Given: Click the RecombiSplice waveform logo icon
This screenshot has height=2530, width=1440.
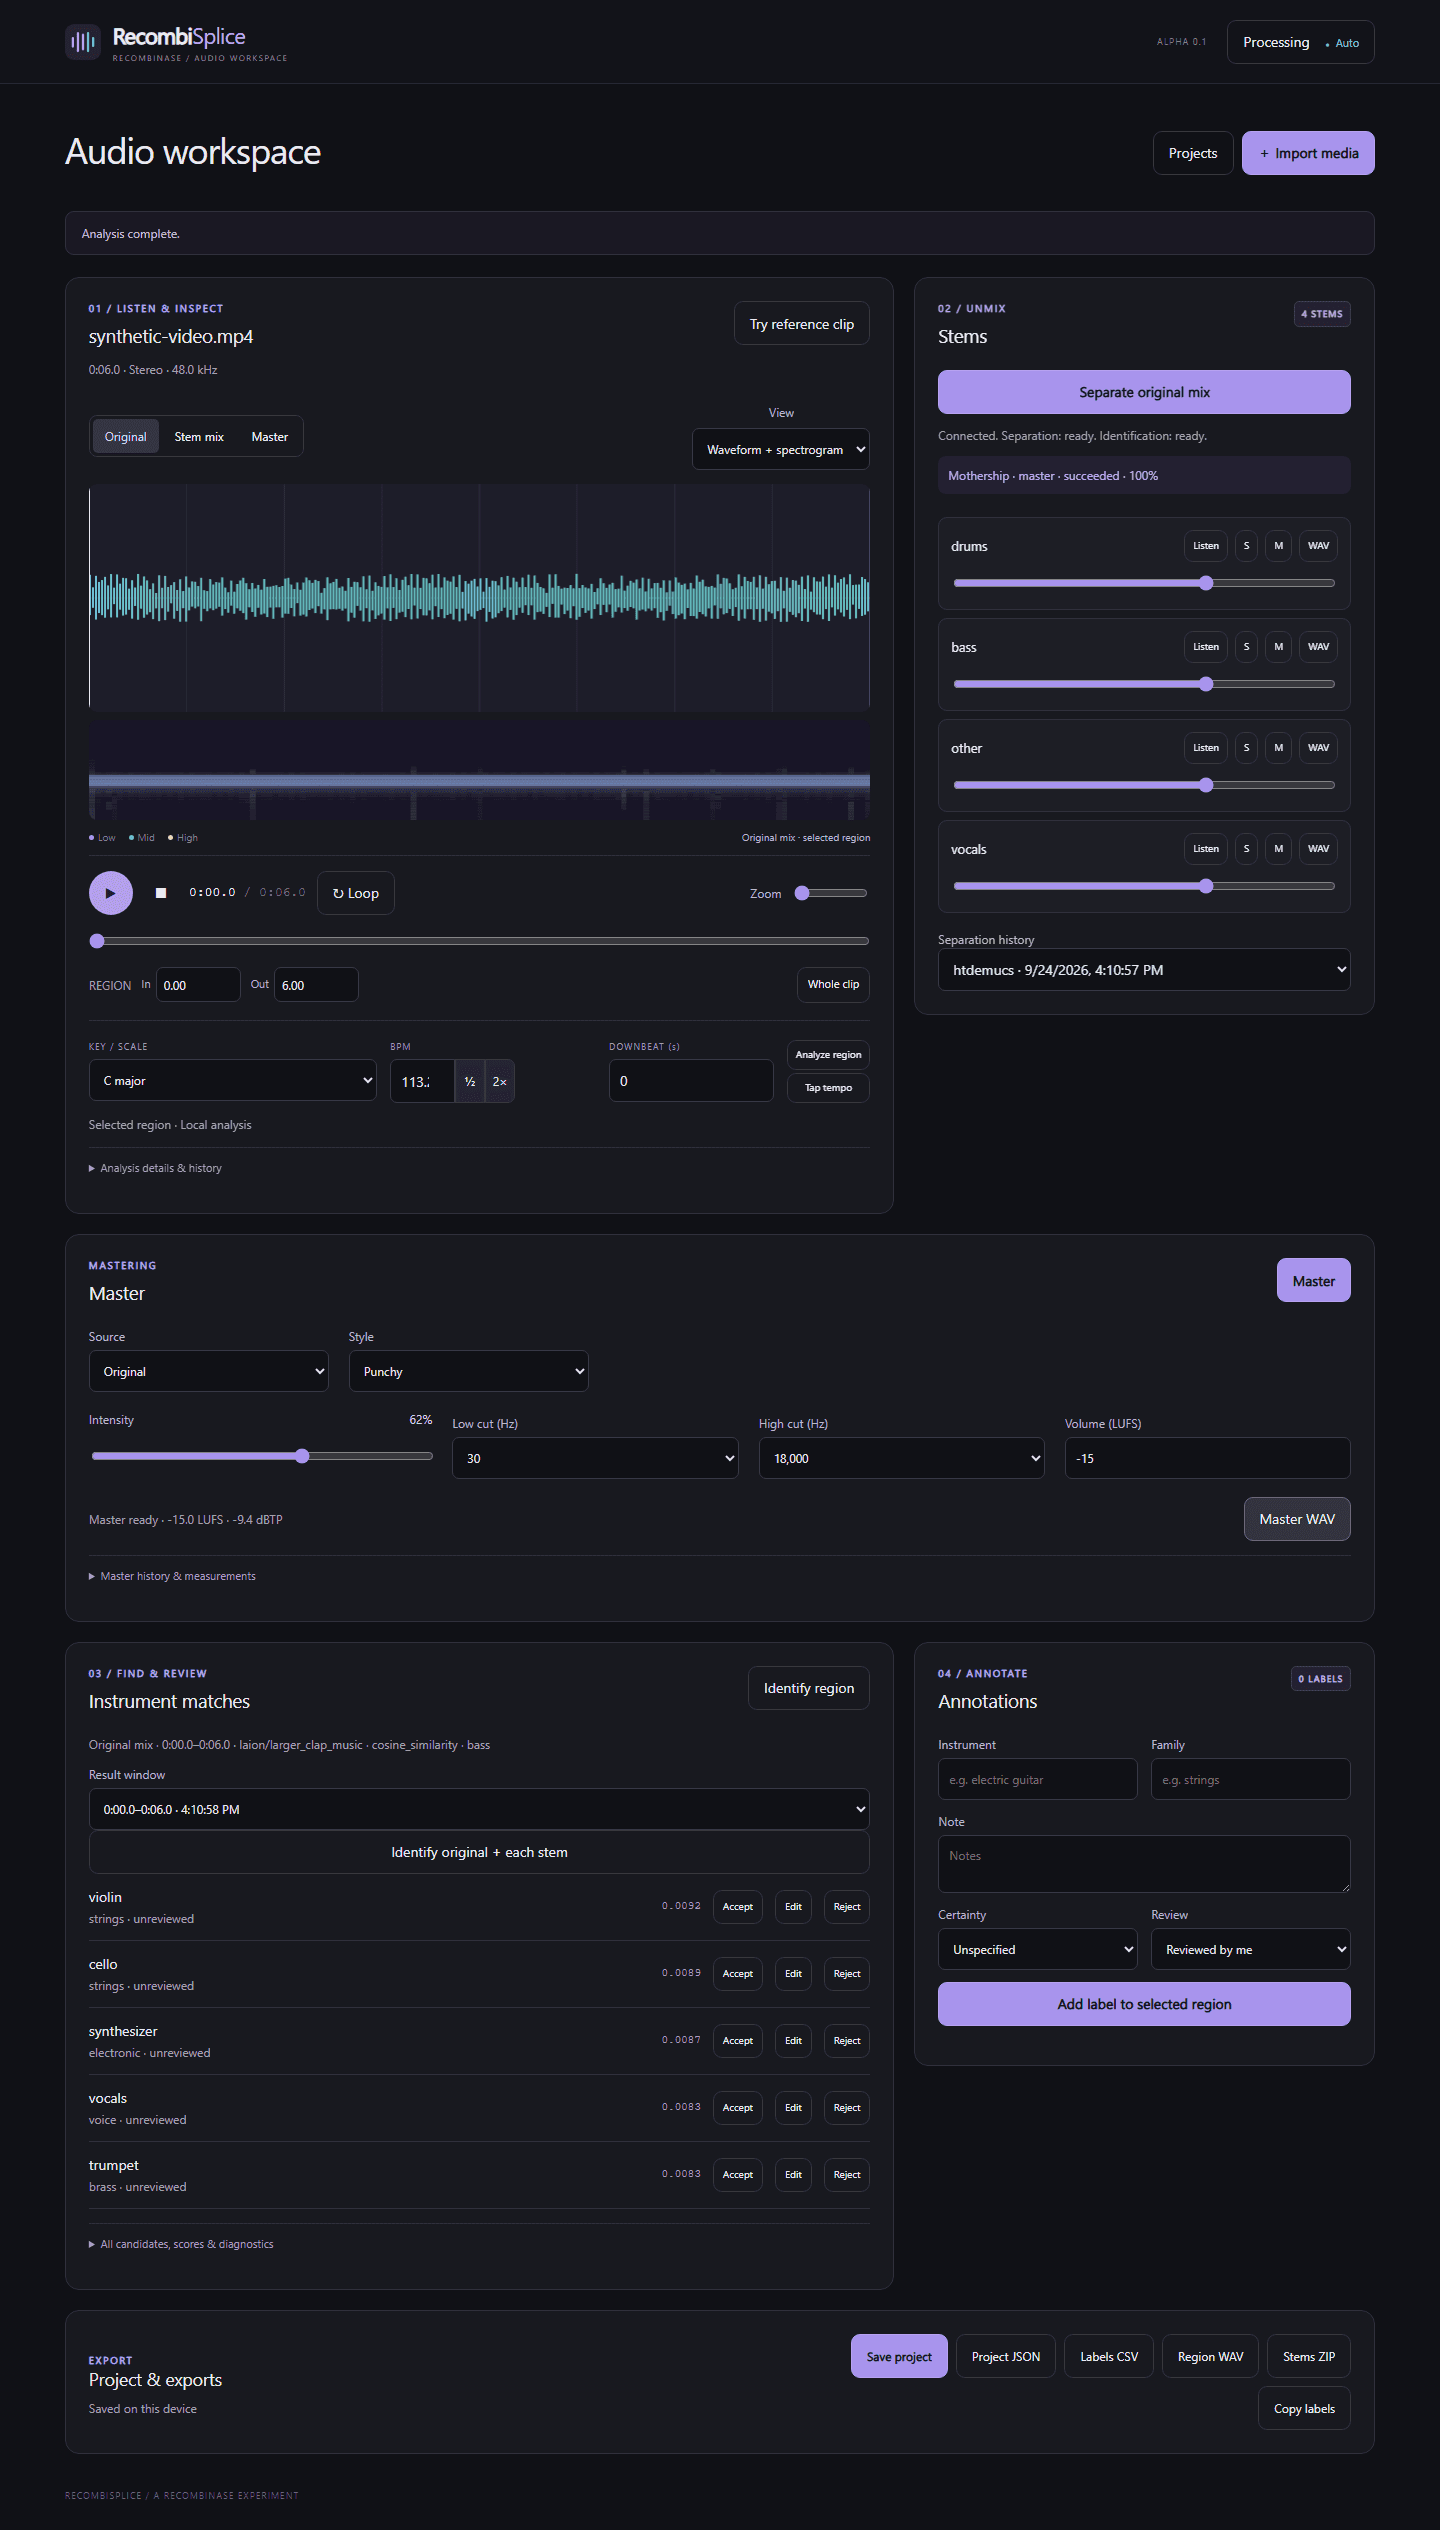Looking at the screenshot, I should point(83,42).
